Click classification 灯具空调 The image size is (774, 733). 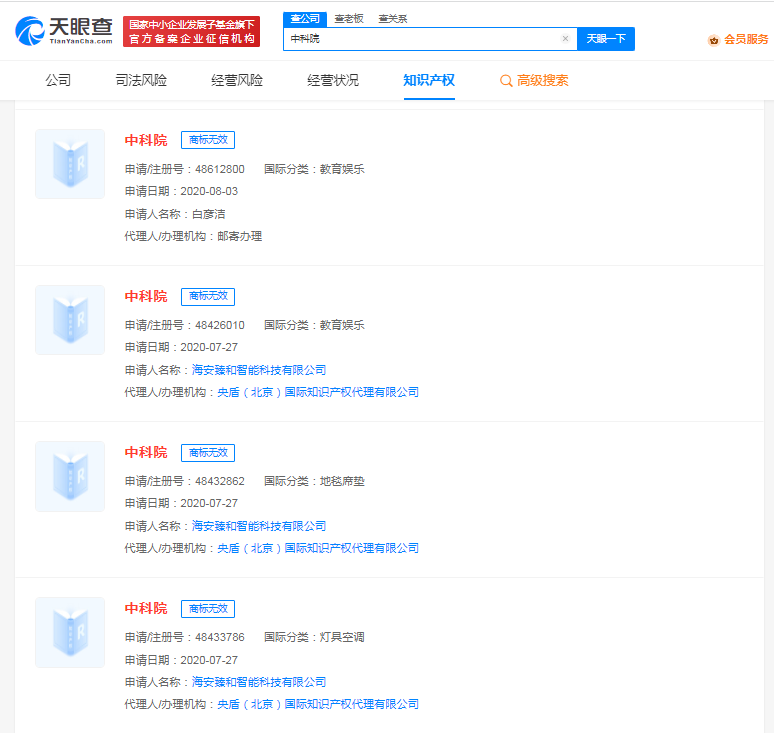[342, 637]
